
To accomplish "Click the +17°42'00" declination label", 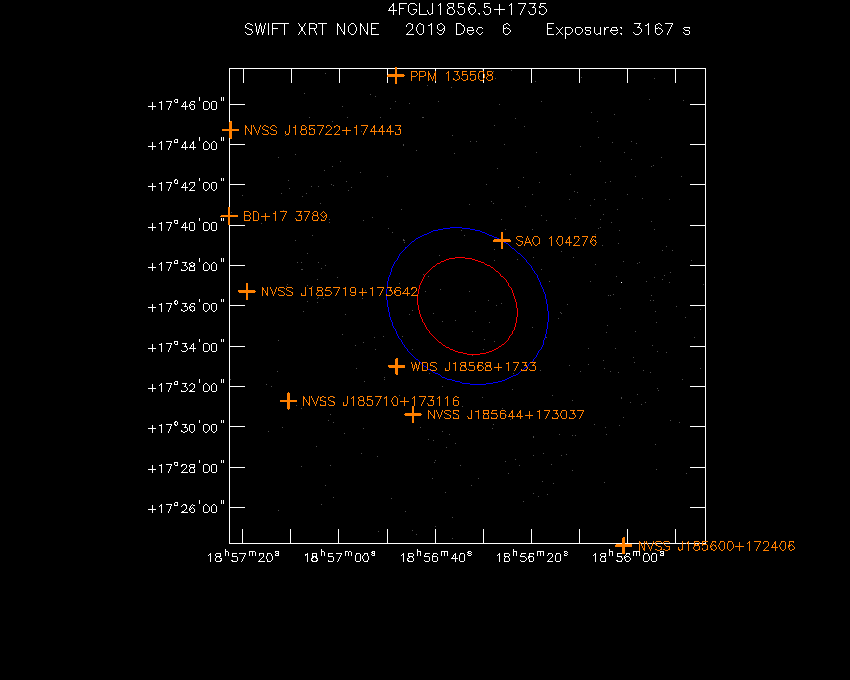I will 186,186.
